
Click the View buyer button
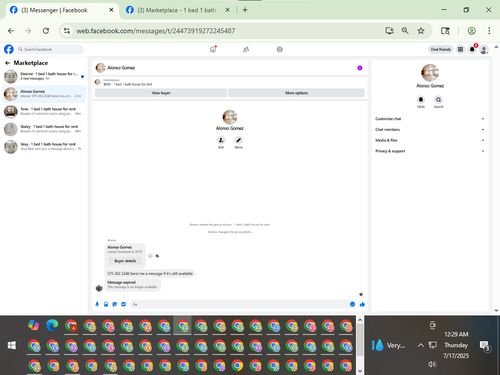tap(161, 93)
